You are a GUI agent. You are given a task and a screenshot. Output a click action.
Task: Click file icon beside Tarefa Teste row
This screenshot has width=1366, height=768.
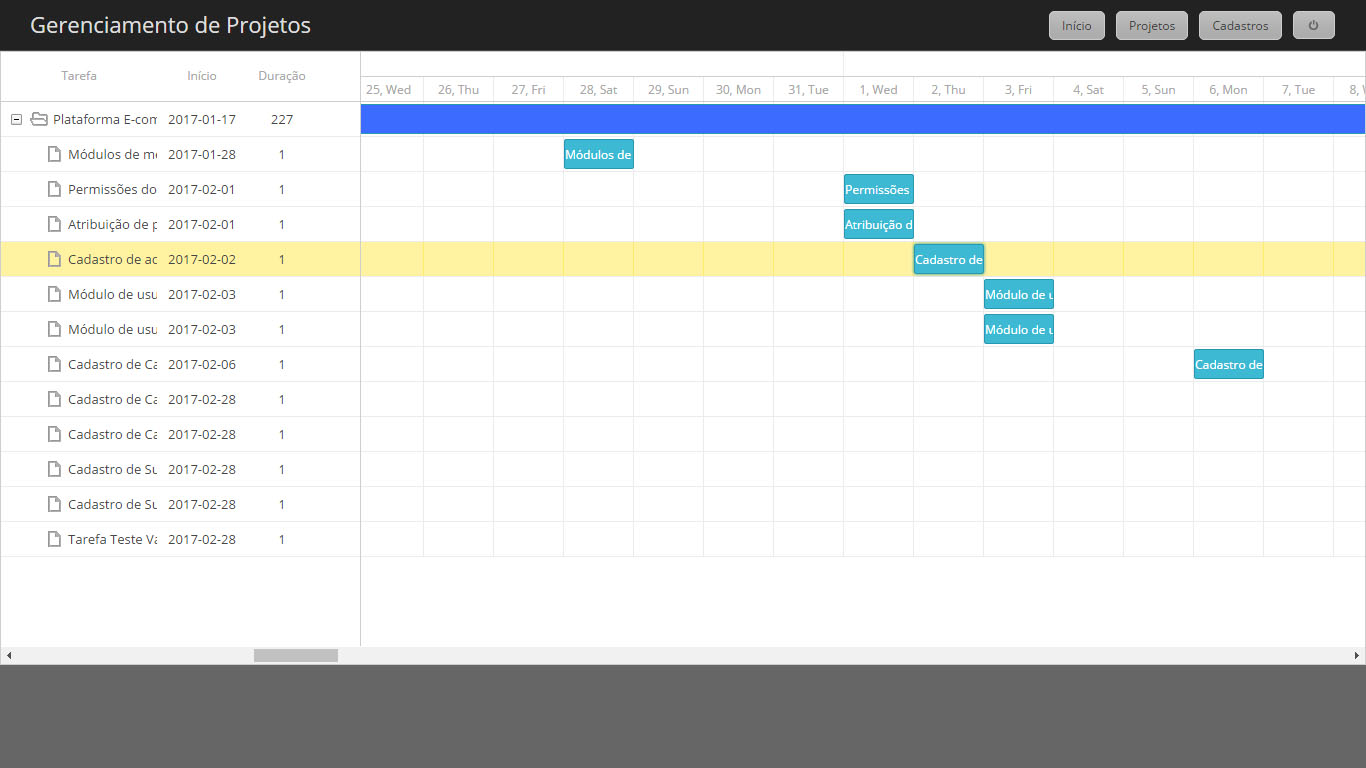55,540
